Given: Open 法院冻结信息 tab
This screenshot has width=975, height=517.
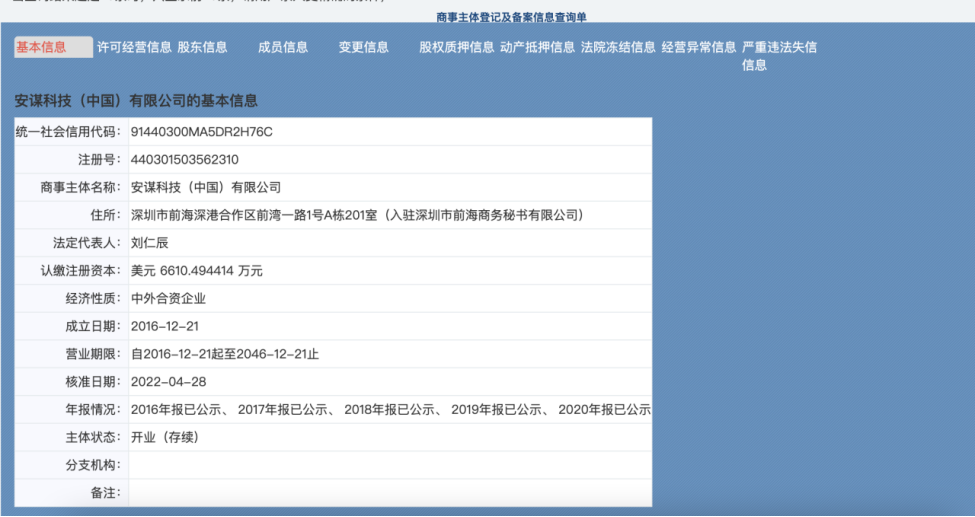Looking at the screenshot, I should (618, 47).
